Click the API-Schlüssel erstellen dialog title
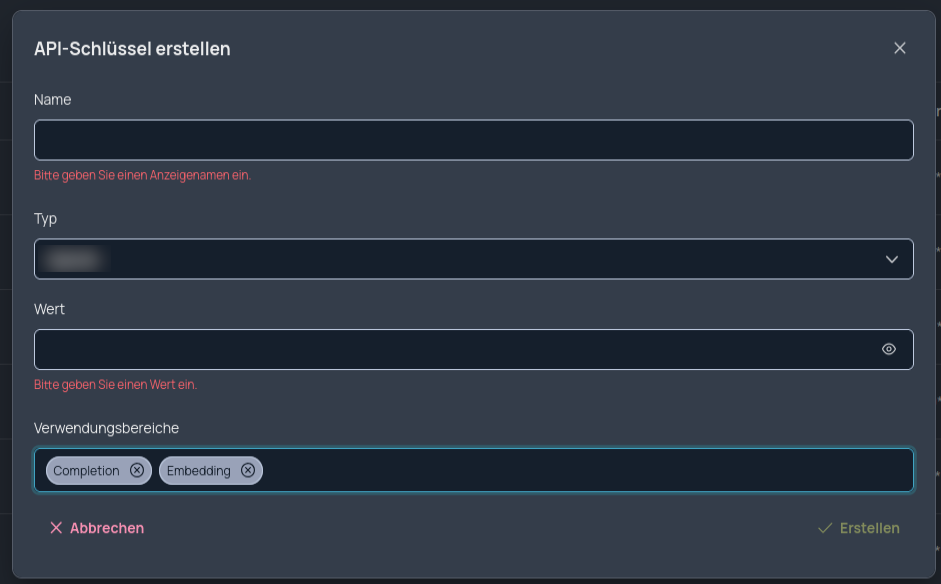The height and width of the screenshot is (584, 941). pos(132,49)
